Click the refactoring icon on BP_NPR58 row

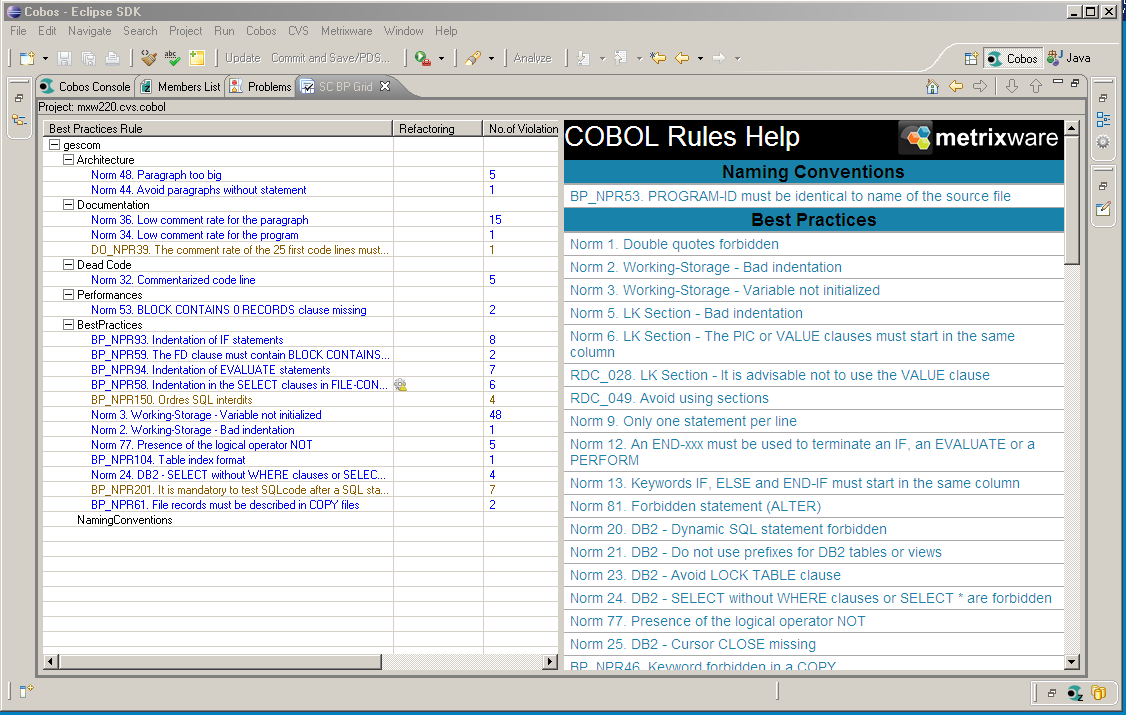click(x=401, y=385)
